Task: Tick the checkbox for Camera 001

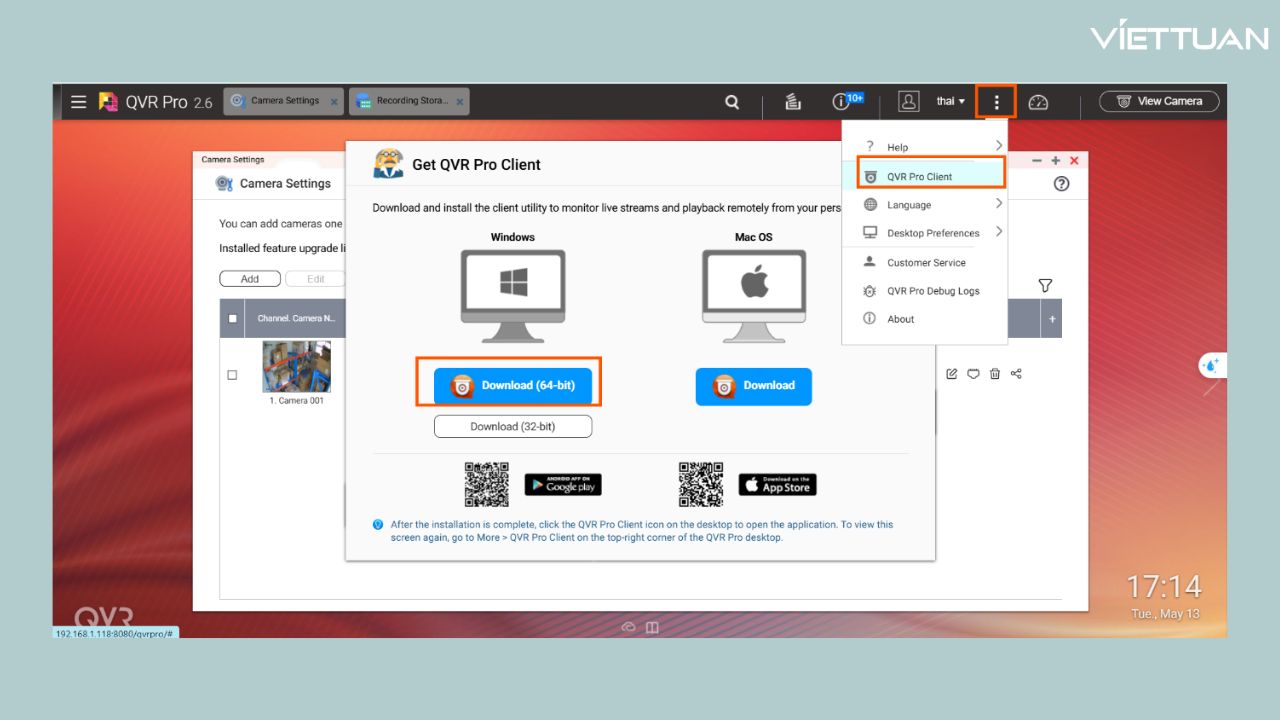Action: click(233, 375)
